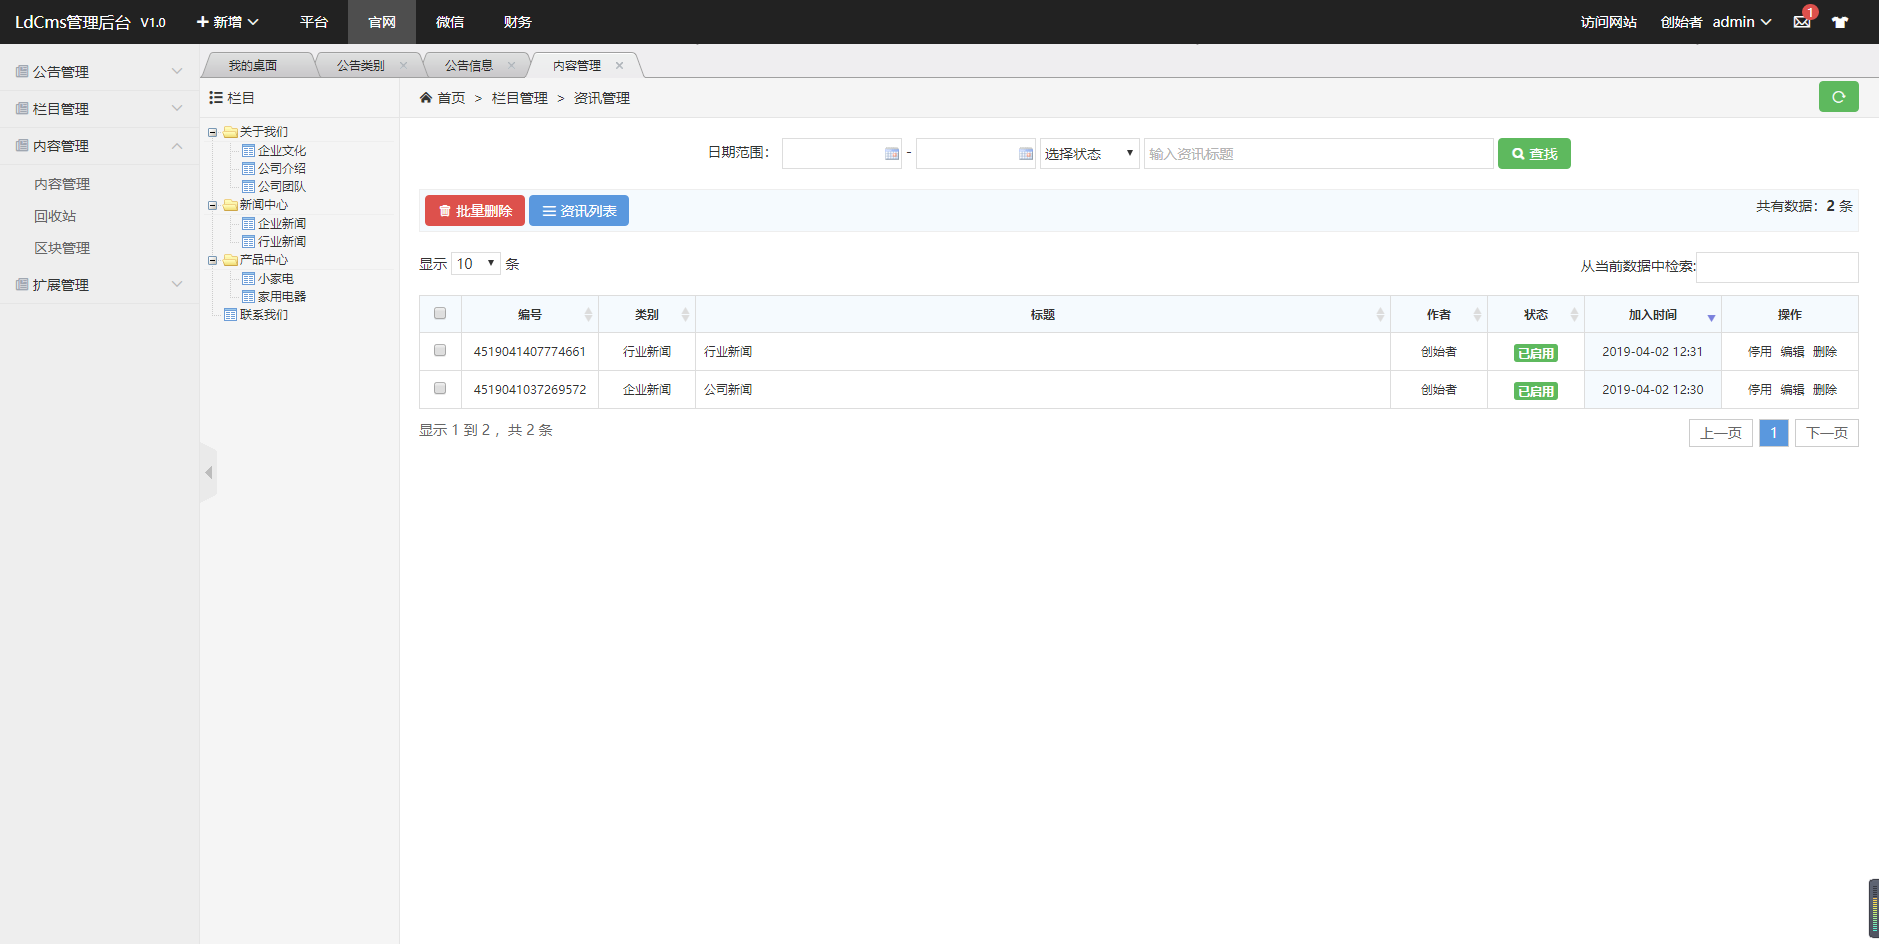
Task: Click the sidebar collapse arrow handle
Action: pos(208,472)
